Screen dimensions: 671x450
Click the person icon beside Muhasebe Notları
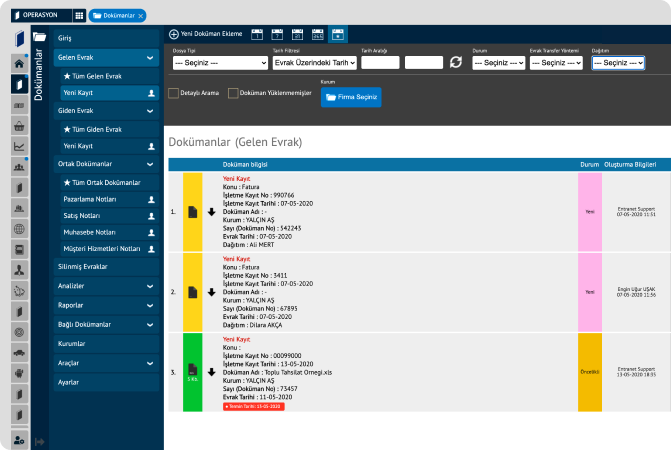pyautogui.click(x=151, y=233)
